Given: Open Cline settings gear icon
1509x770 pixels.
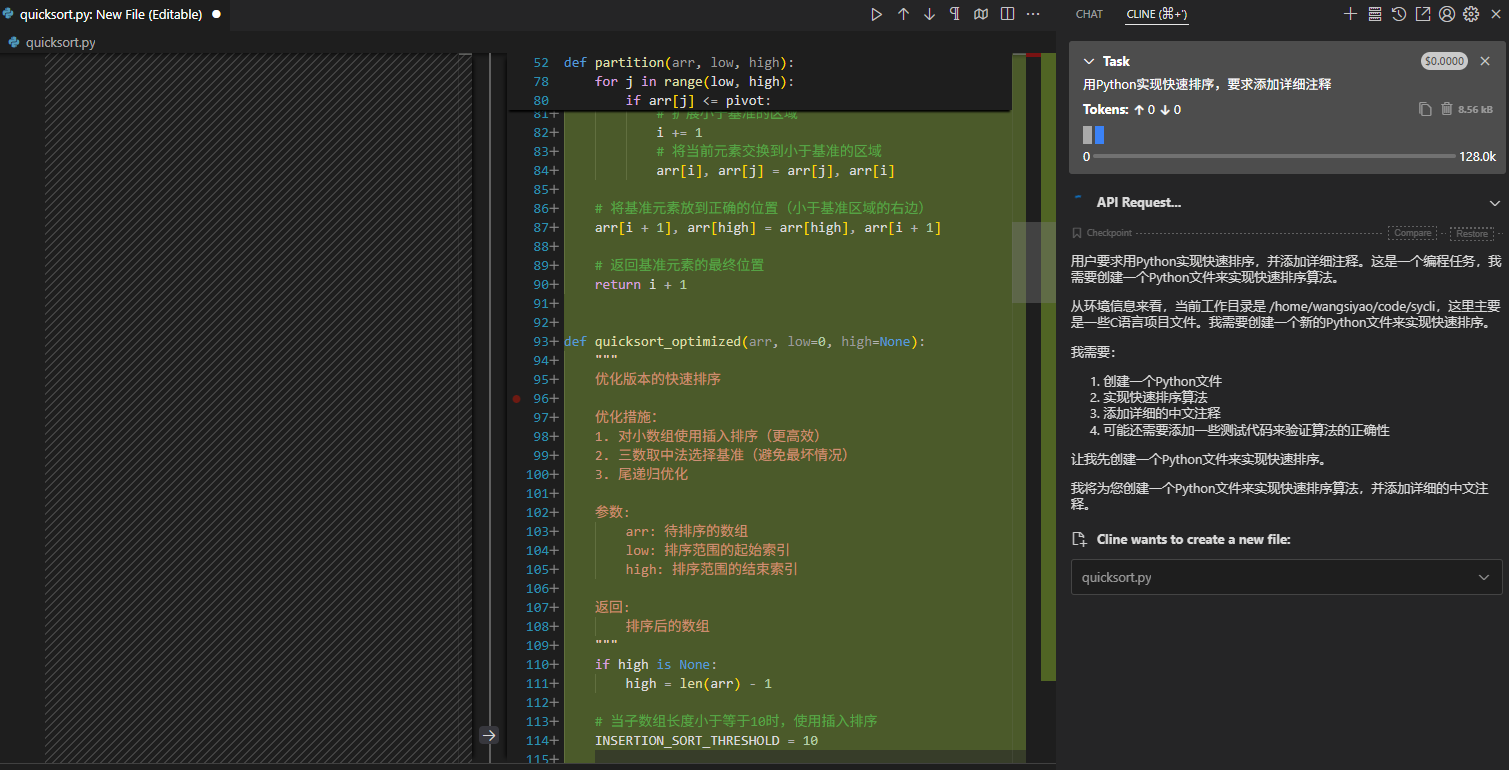Looking at the screenshot, I should (1471, 14).
